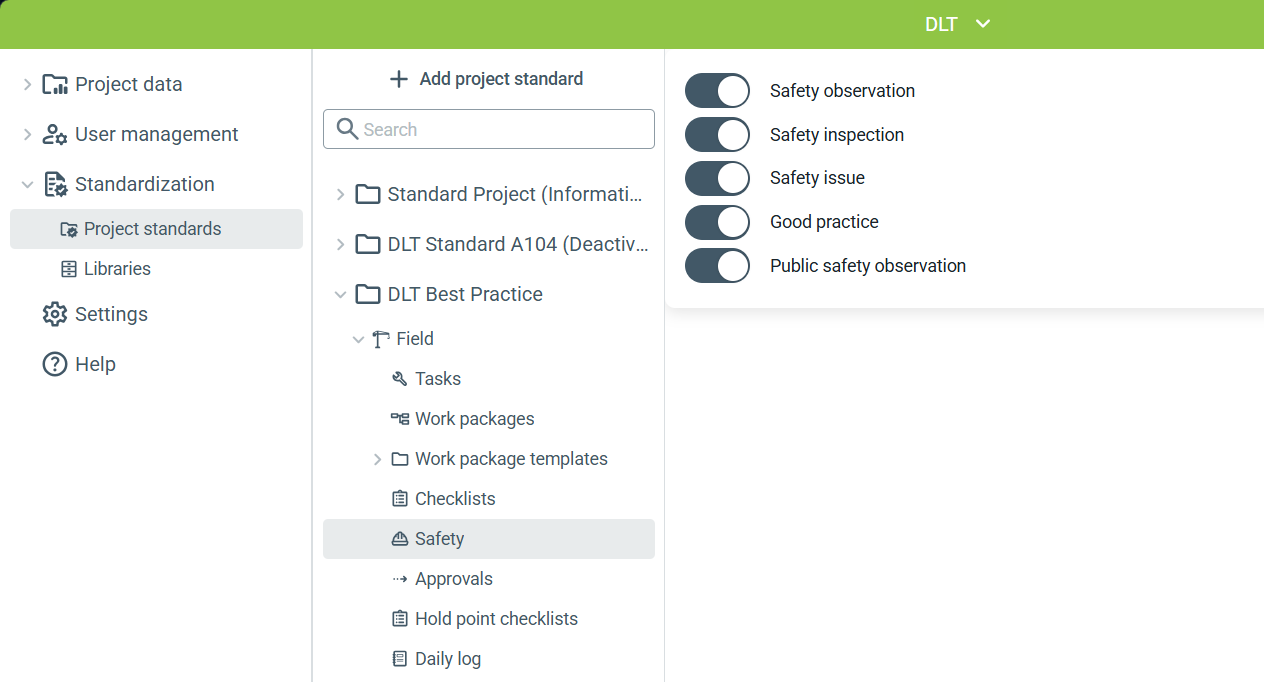Open the DLT dropdown in header
The width and height of the screenshot is (1264, 682).
[957, 24]
